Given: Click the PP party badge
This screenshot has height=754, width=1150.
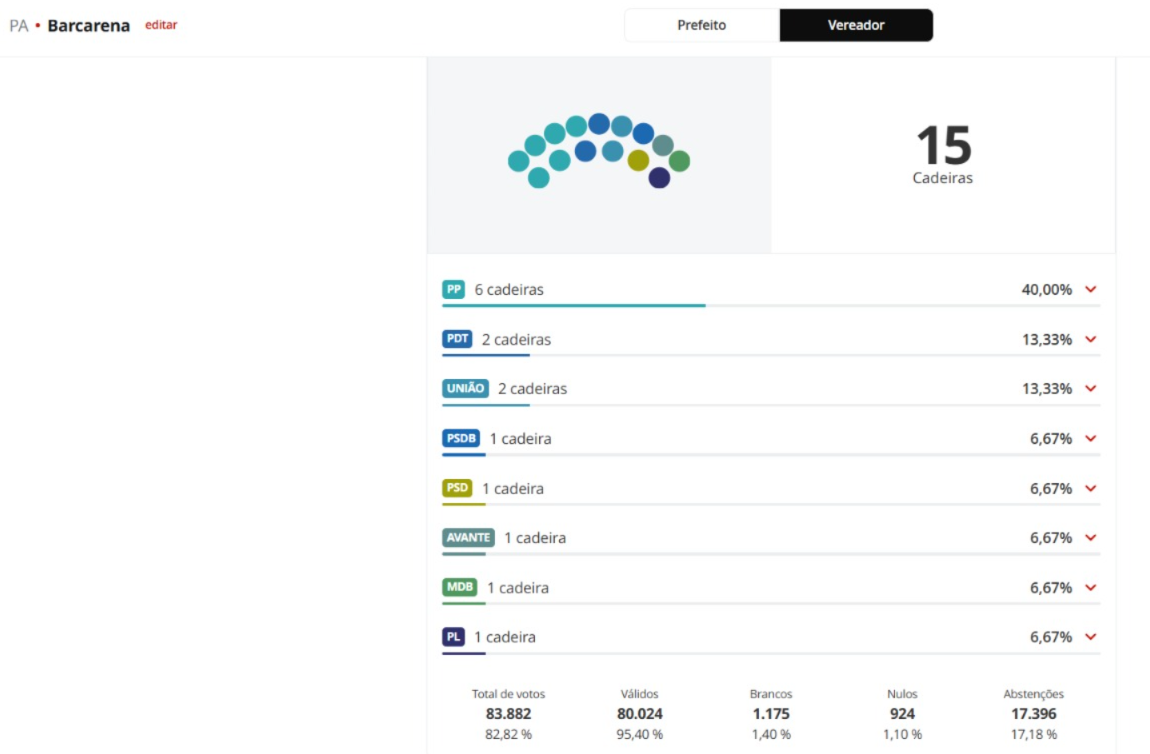Looking at the screenshot, I should click(453, 289).
